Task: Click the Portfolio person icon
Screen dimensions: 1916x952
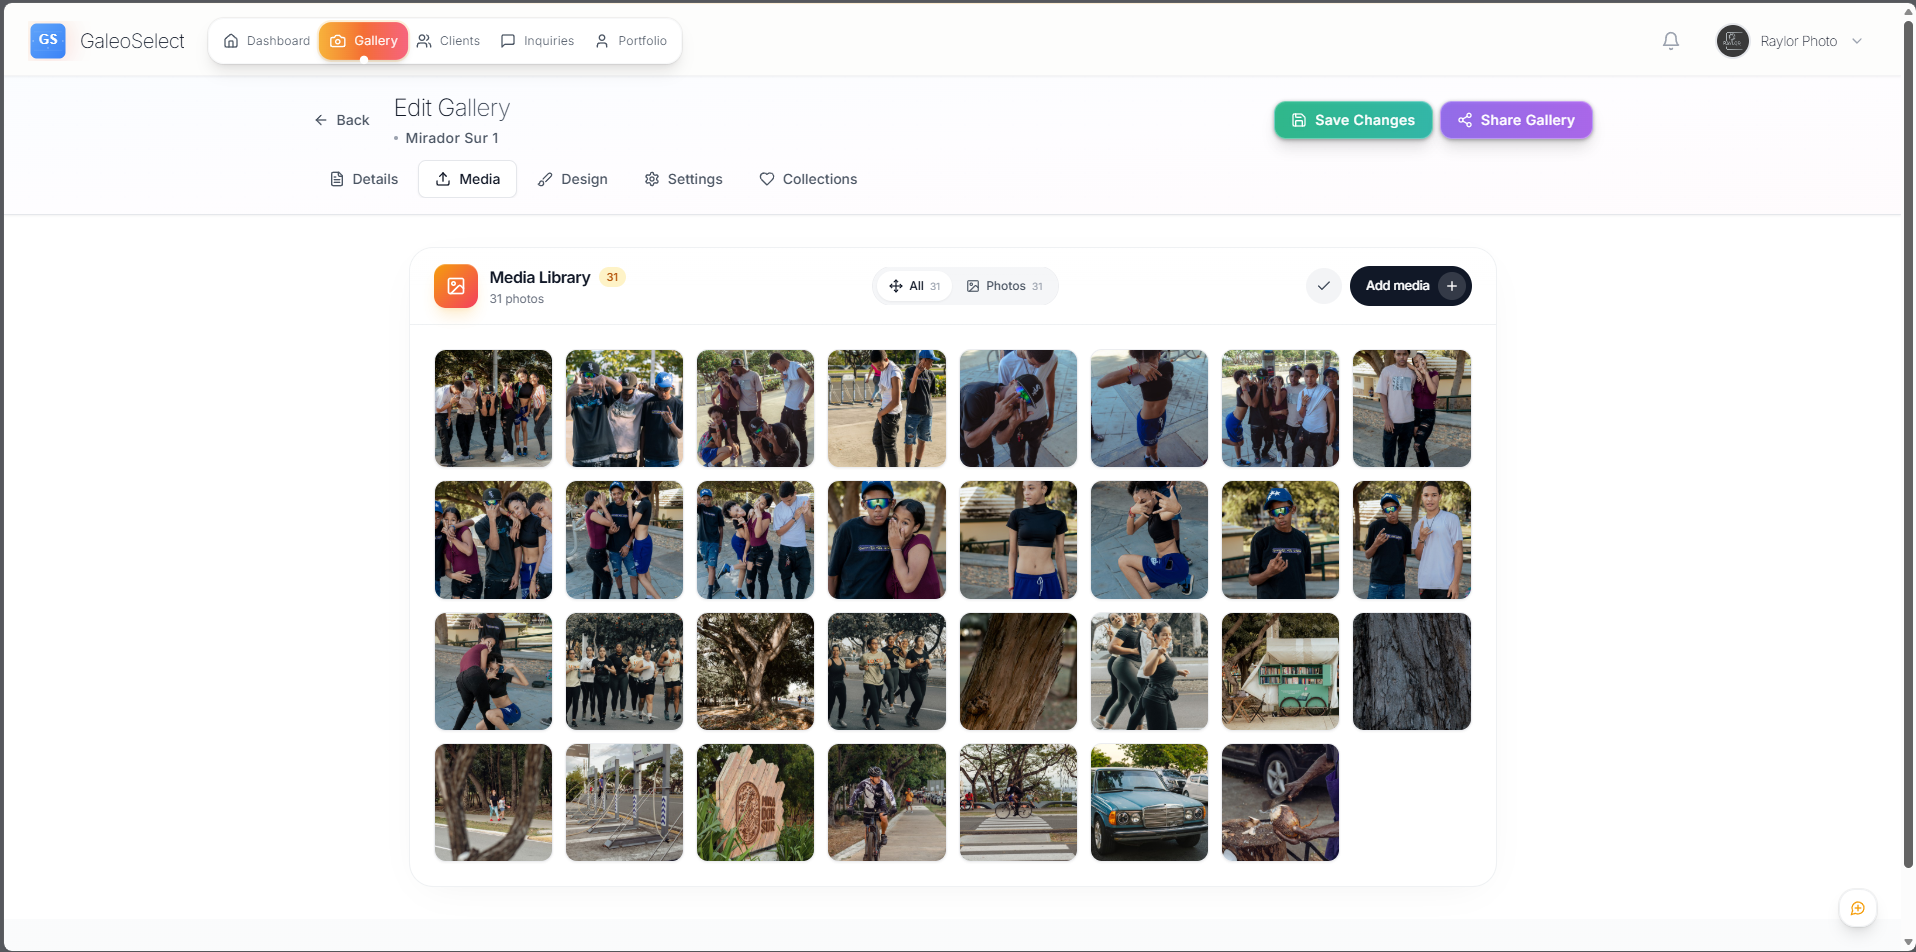Action: (x=601, y=41)
